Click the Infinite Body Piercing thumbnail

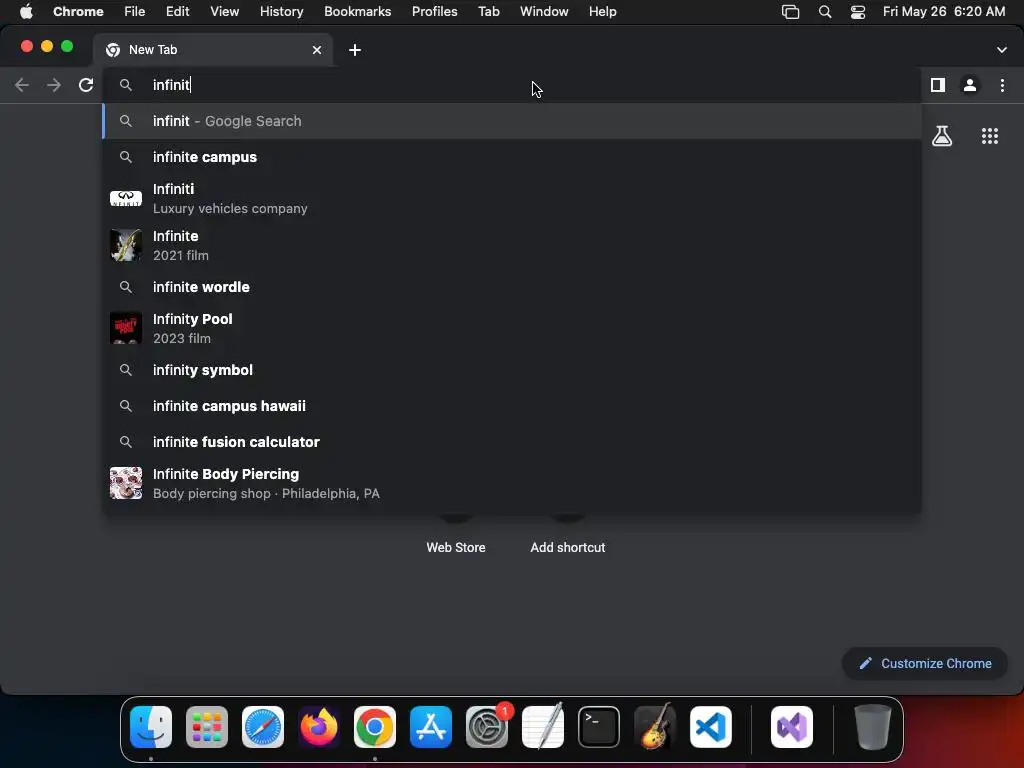click(126, 483)
